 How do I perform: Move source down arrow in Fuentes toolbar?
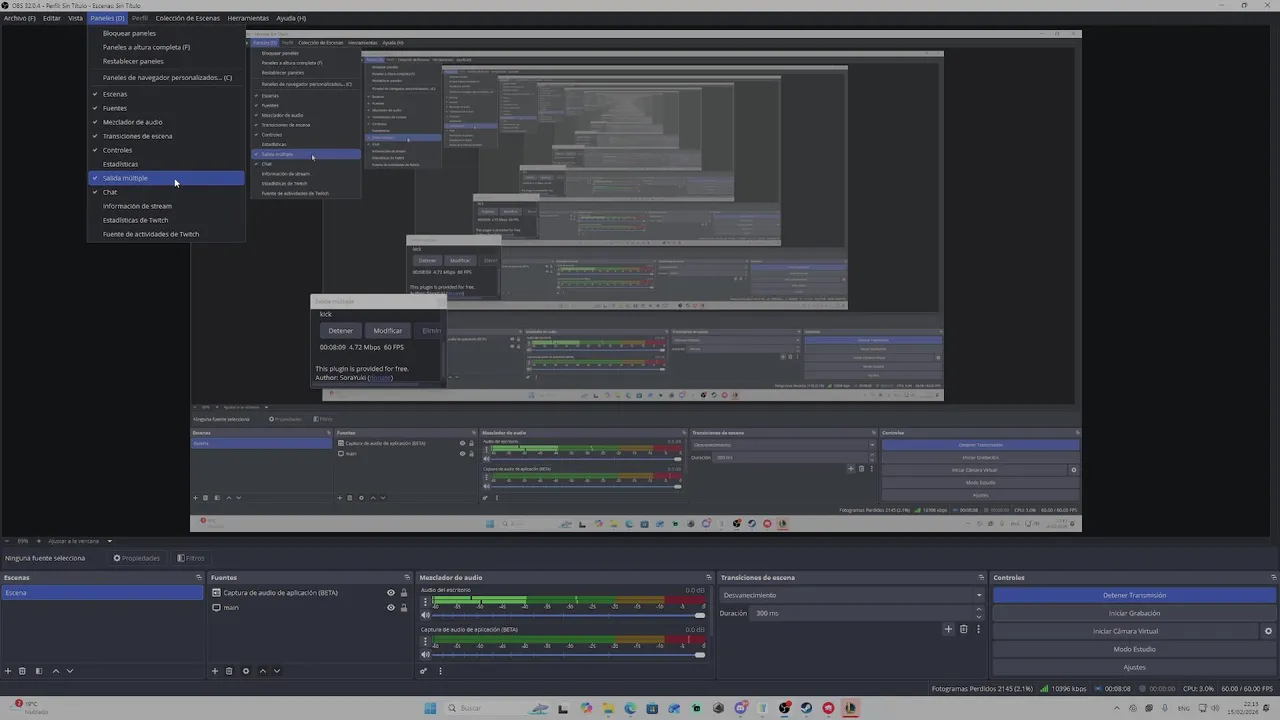(x=277, y=671)
